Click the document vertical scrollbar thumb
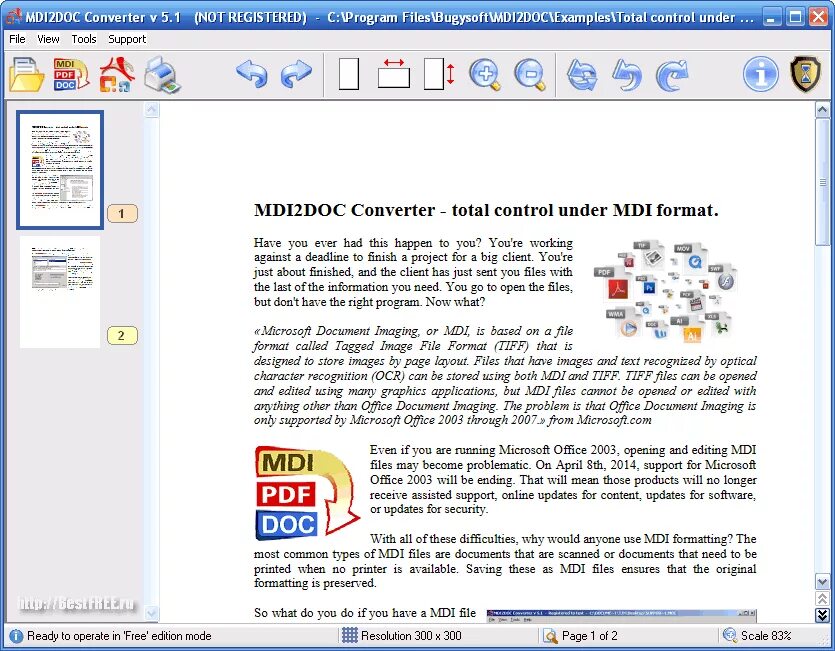The image size is (835, 651). click(822, 182)
